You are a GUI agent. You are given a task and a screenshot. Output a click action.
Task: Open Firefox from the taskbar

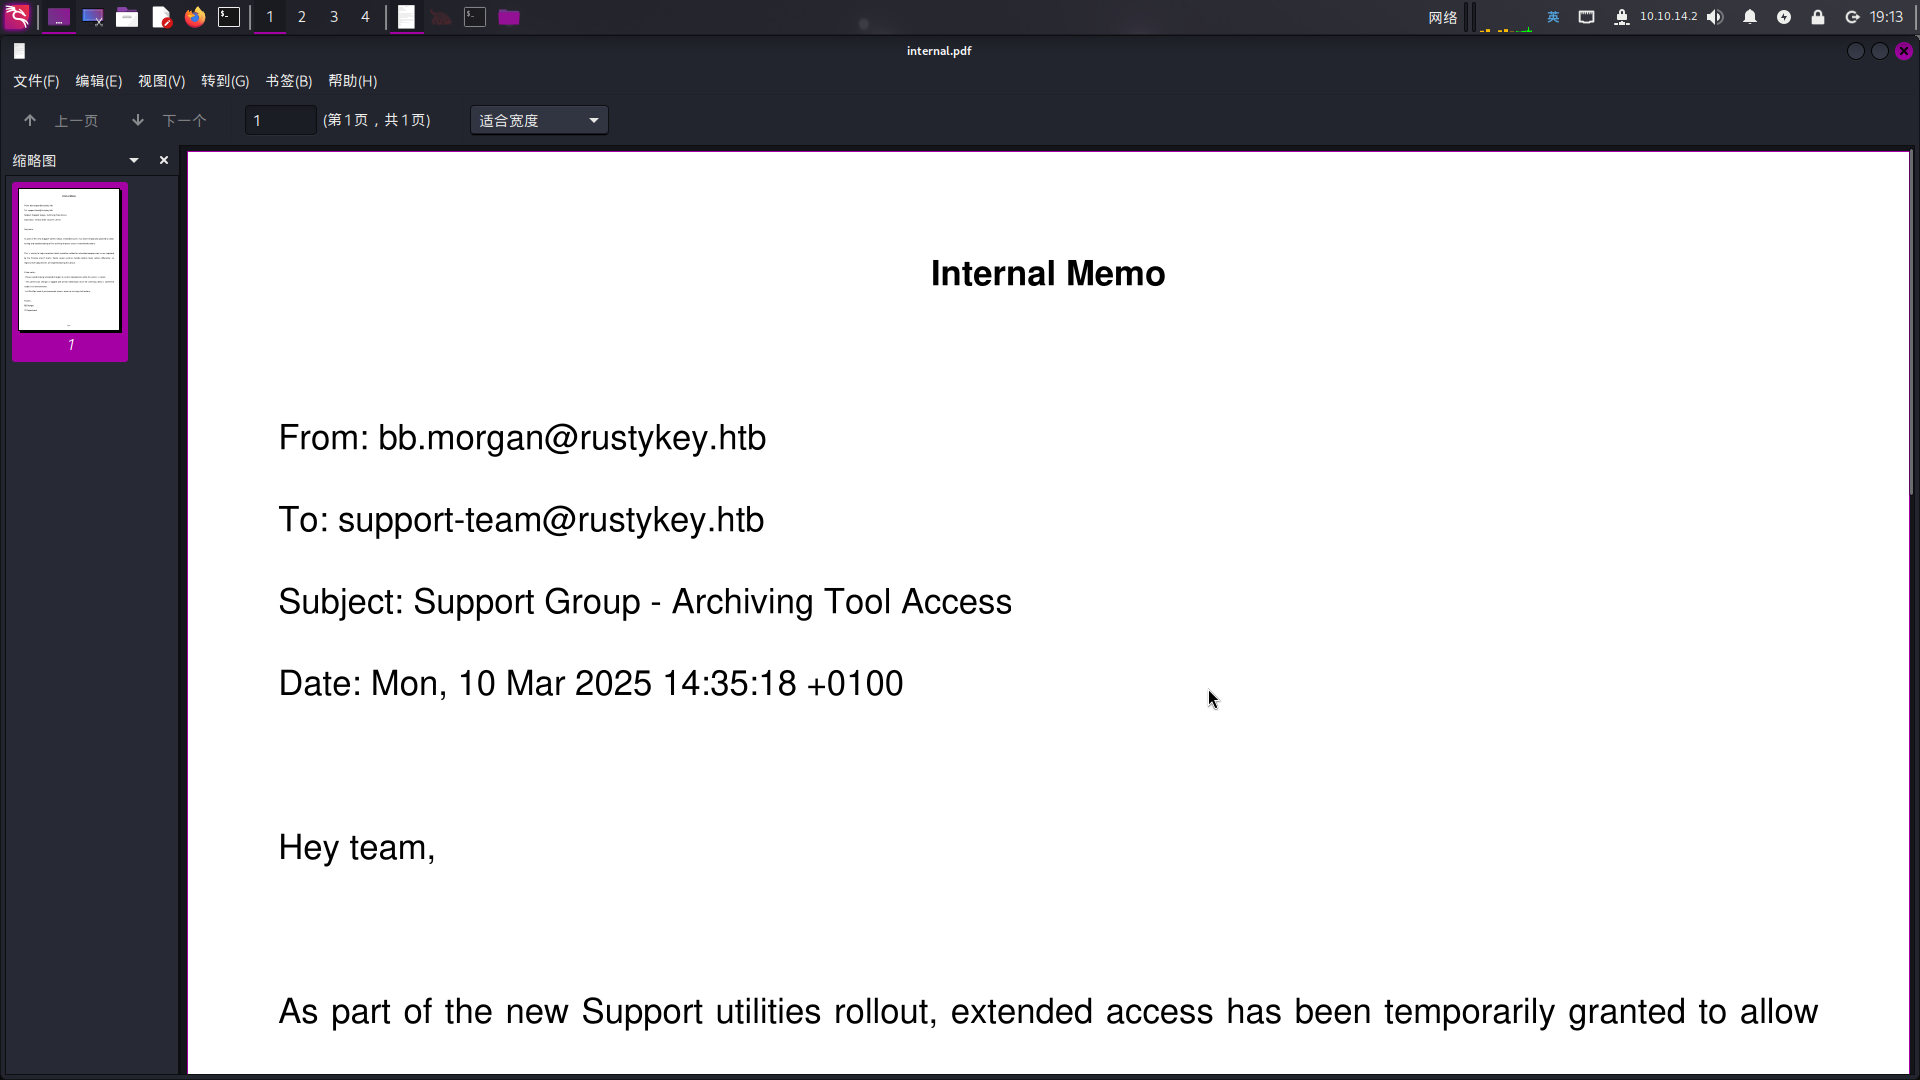[x=195, y=17]
